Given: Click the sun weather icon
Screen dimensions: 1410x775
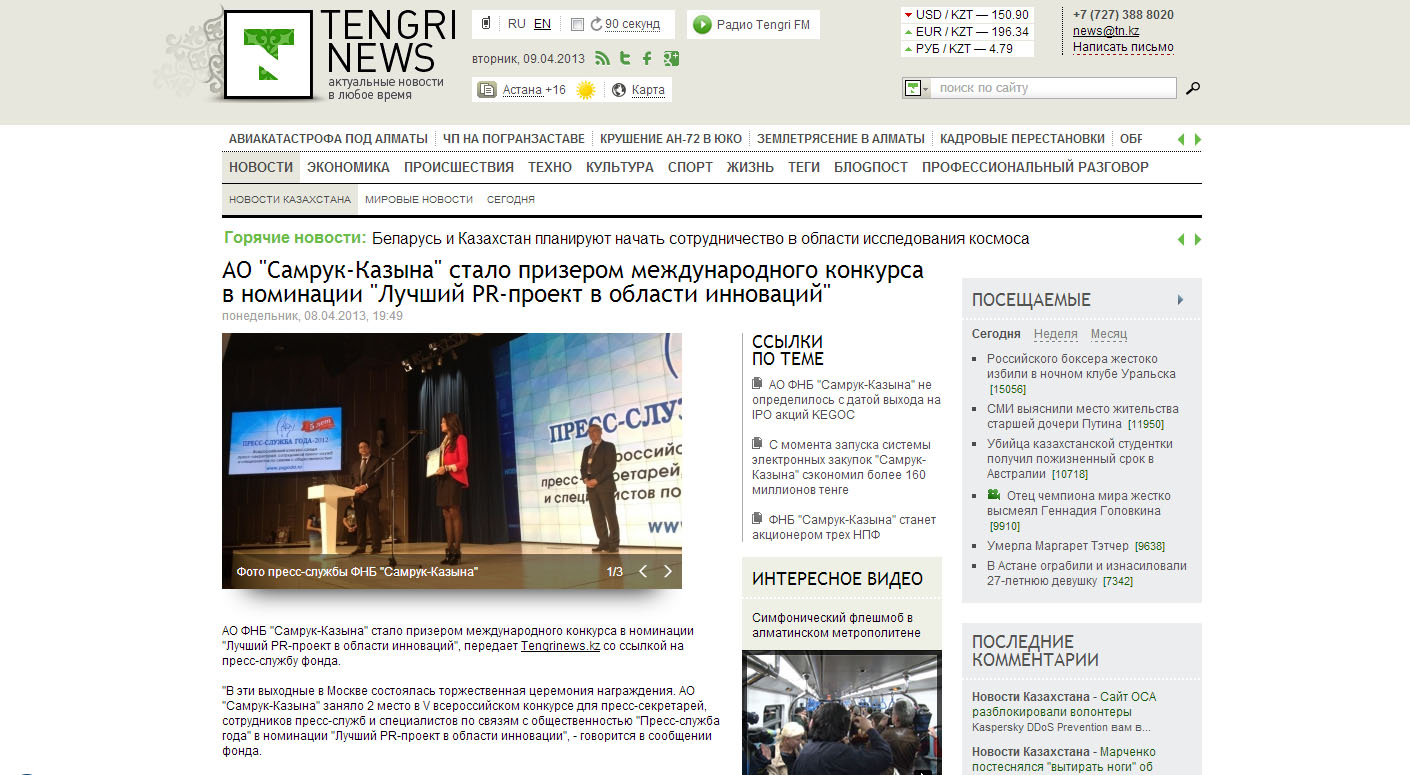Looking at the screenshot, I should [586, 90].
